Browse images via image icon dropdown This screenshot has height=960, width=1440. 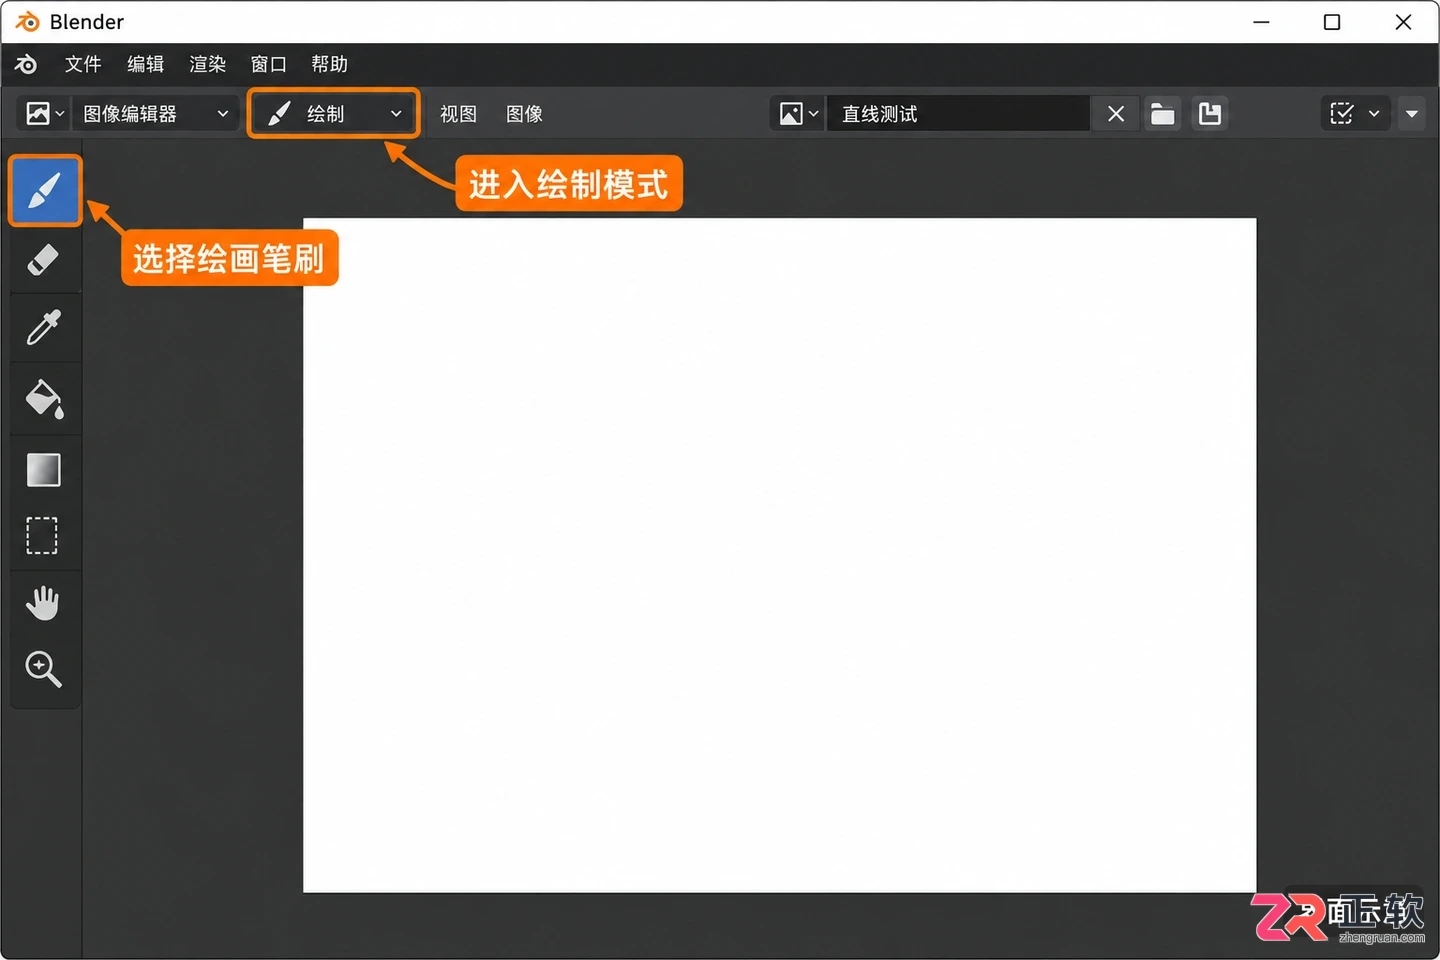(x=798, y=114)
